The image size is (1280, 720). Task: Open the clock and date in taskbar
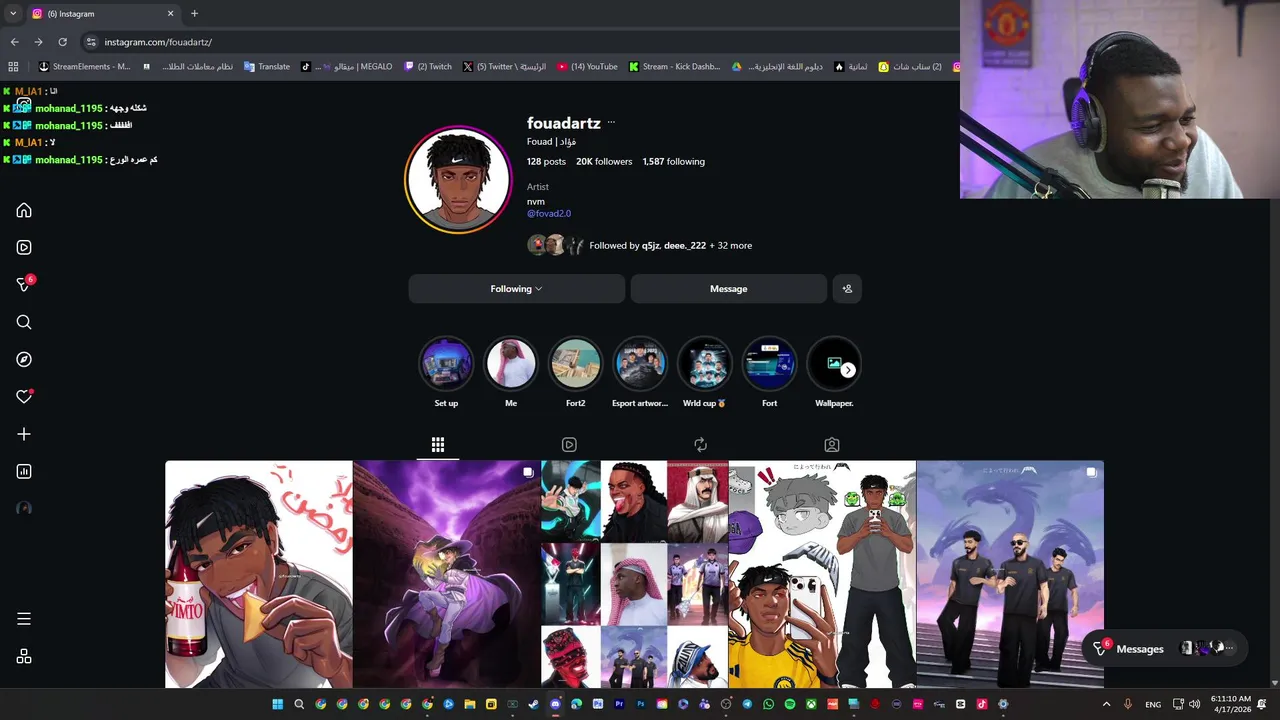pos(1230,704)
